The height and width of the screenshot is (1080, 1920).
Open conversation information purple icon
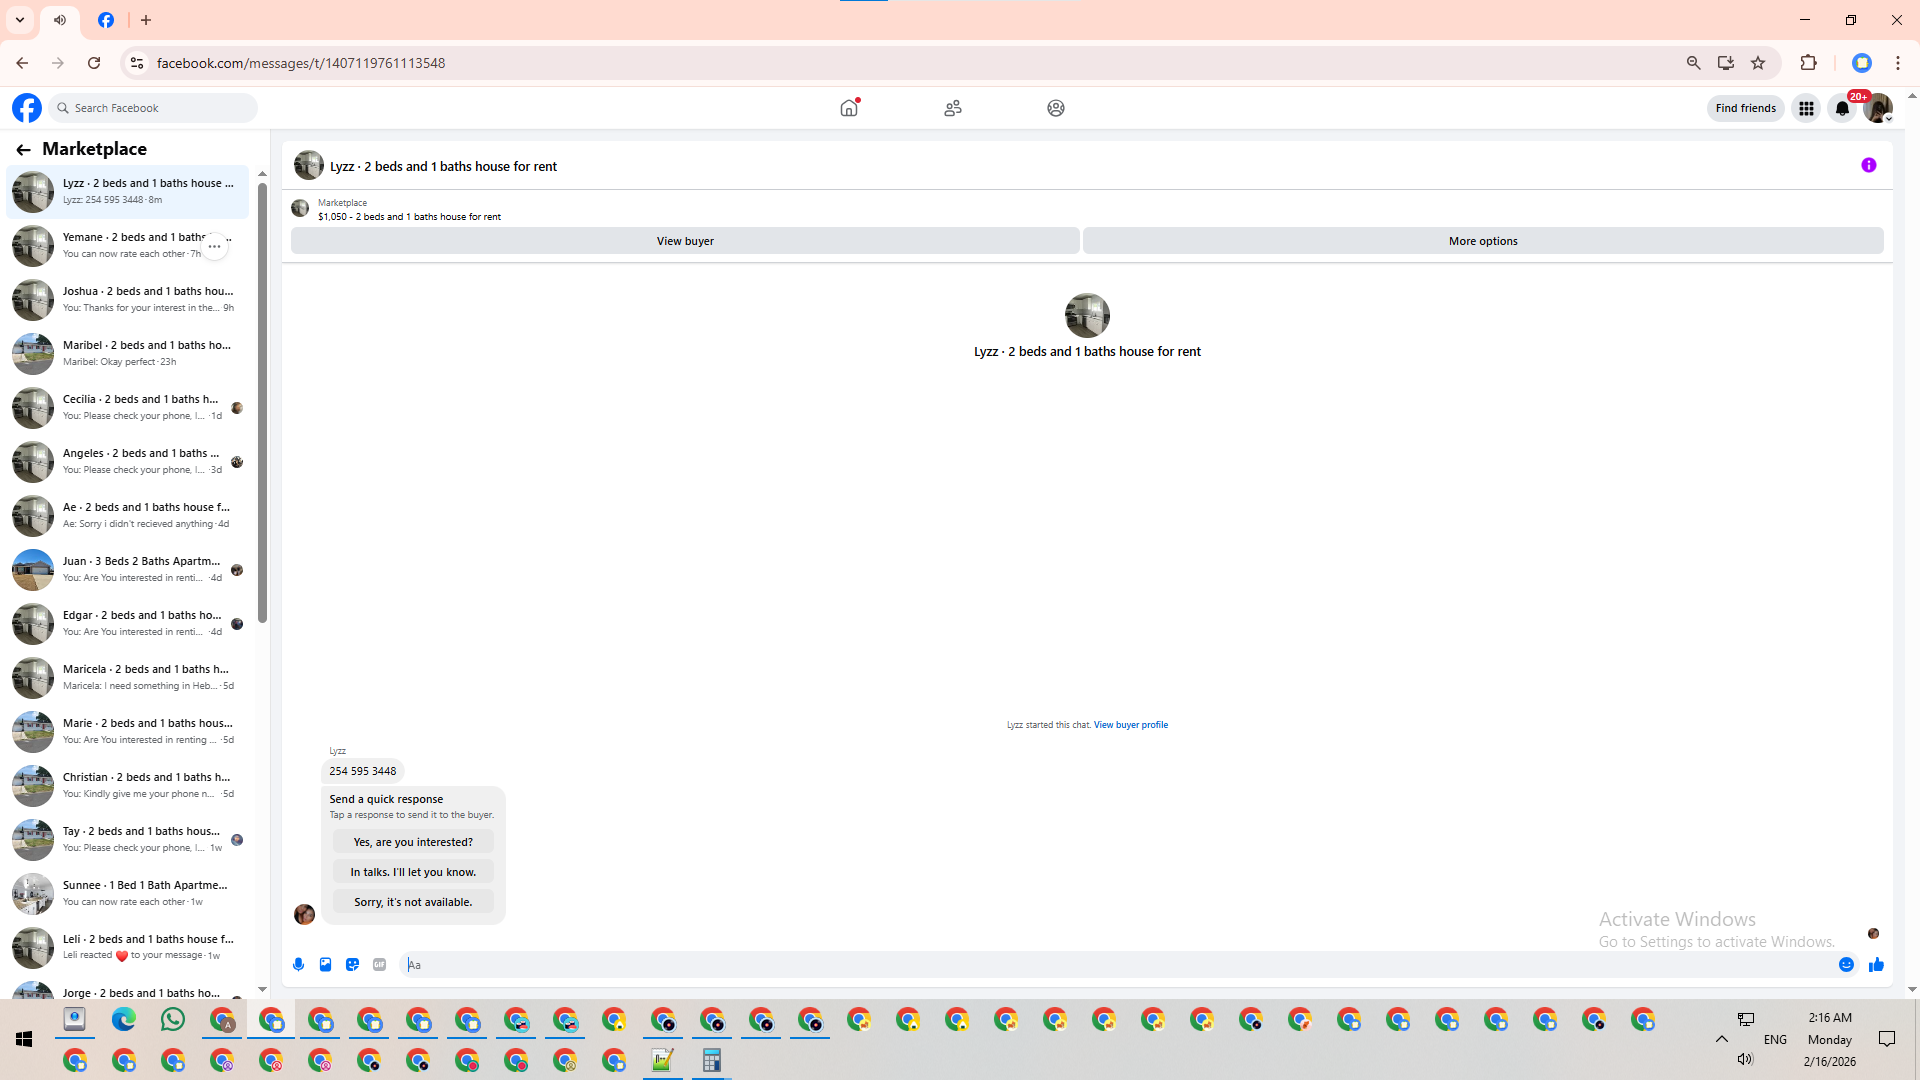(x=1868, y=166)
